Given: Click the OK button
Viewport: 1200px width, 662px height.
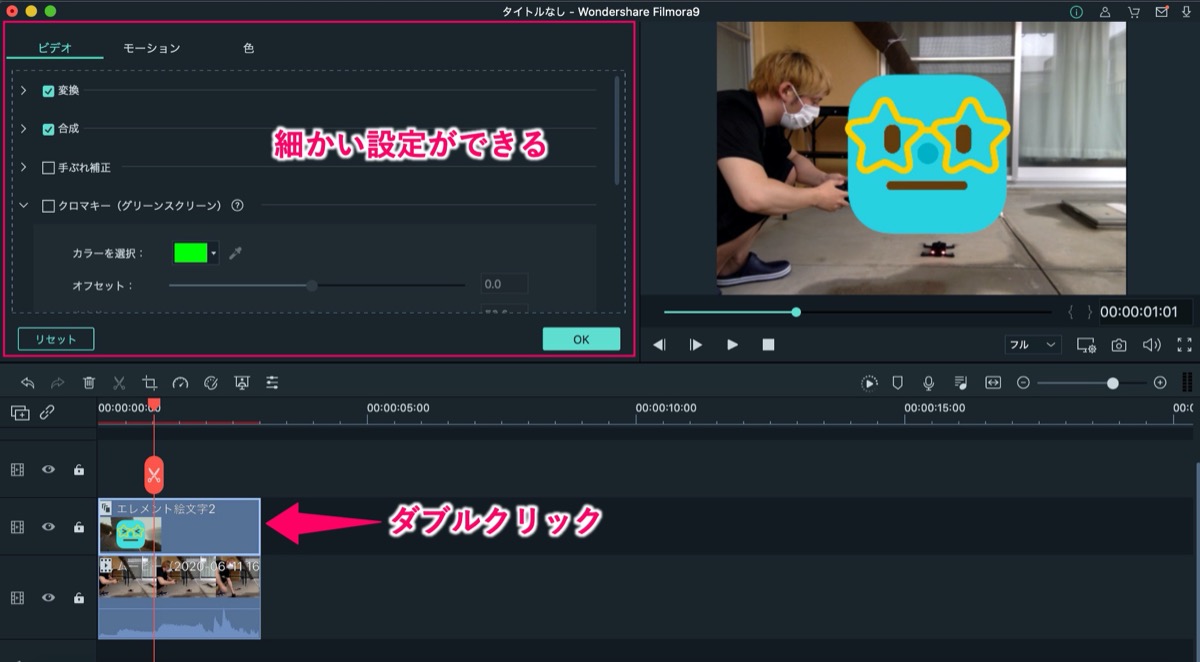Looking at the screenshot, I should (x=581, y=339).
